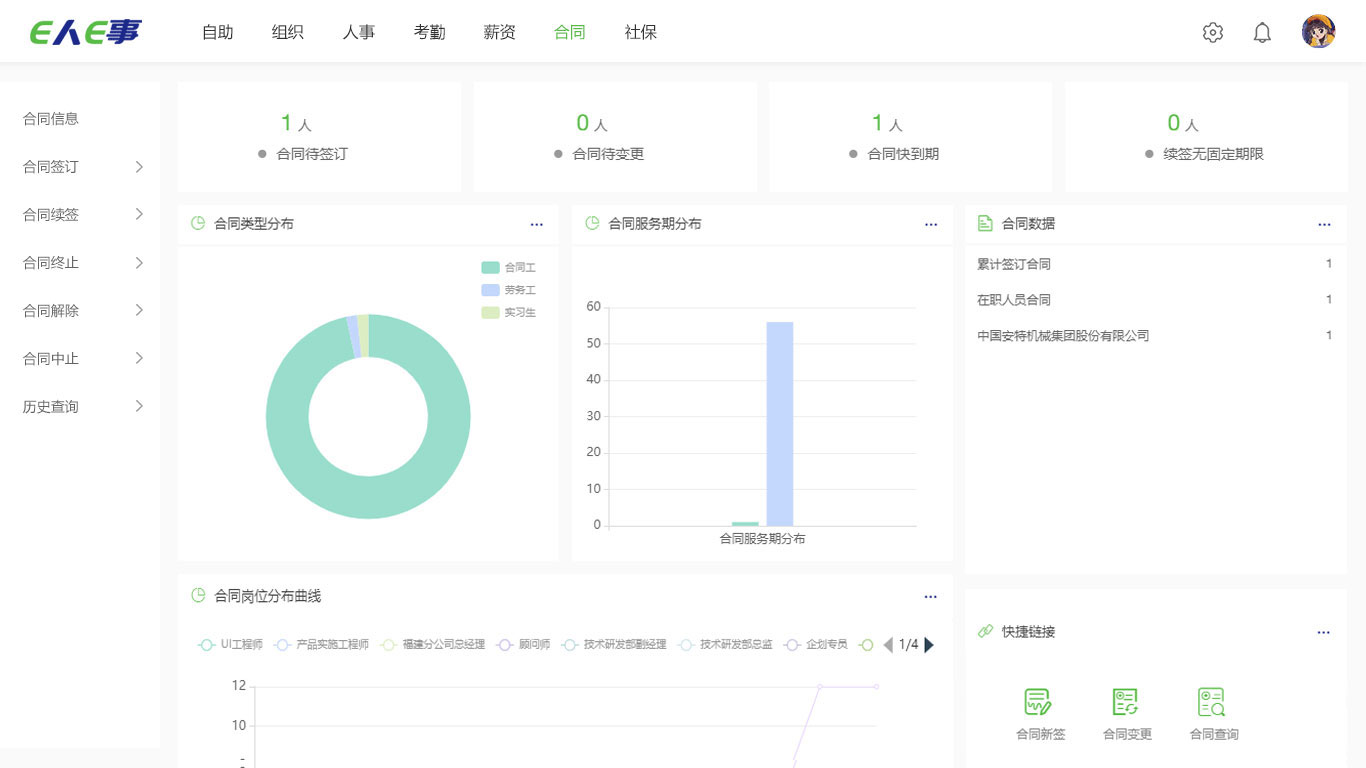Click the 合同数据 document icon

985,224
